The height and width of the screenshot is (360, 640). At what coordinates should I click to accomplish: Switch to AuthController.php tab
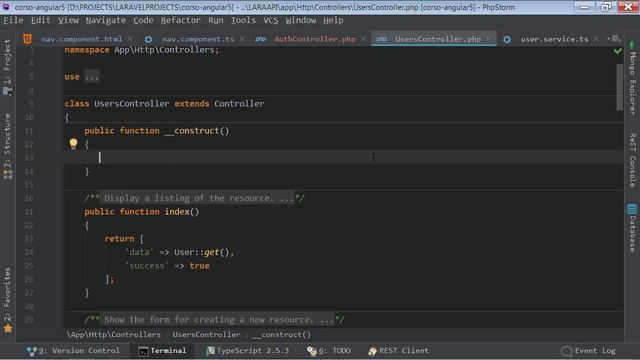click(315, 39)
